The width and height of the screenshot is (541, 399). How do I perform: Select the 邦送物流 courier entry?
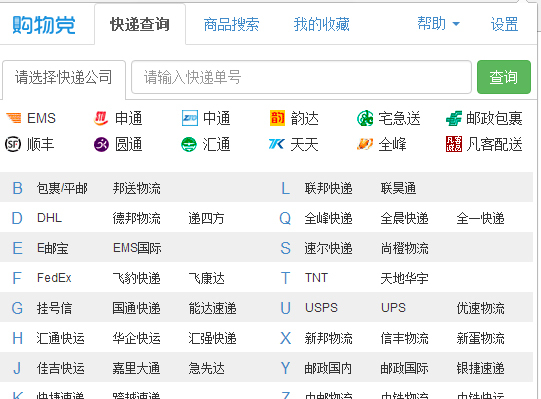(x=137, y=188)
